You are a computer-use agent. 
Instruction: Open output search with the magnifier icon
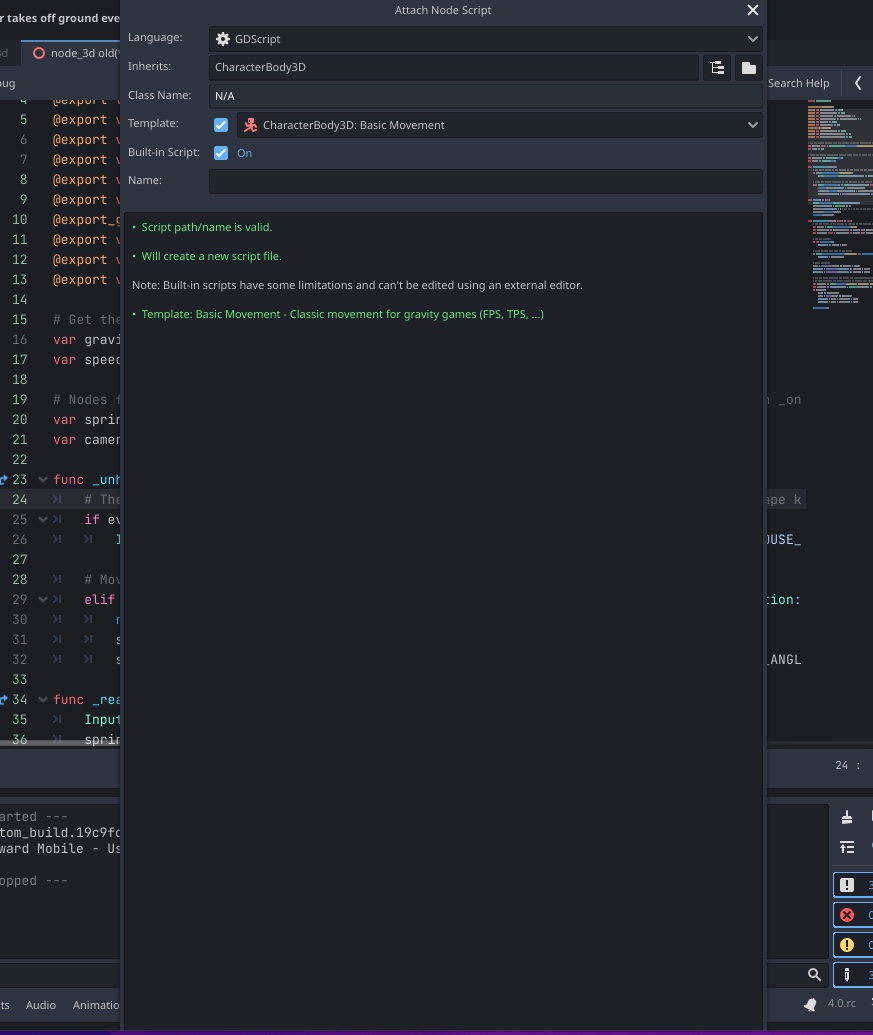tap(815, 974)
